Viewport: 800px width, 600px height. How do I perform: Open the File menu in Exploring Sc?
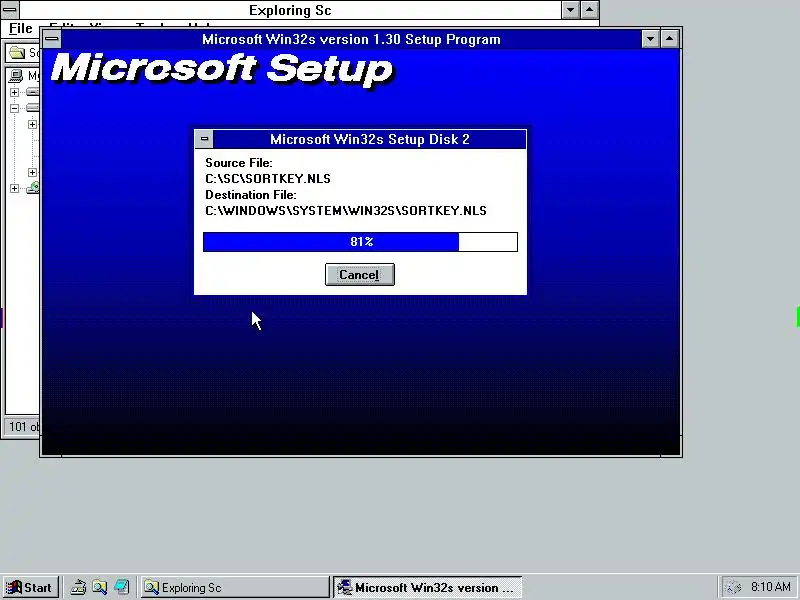pyautogui.click(x=21, y=29)
